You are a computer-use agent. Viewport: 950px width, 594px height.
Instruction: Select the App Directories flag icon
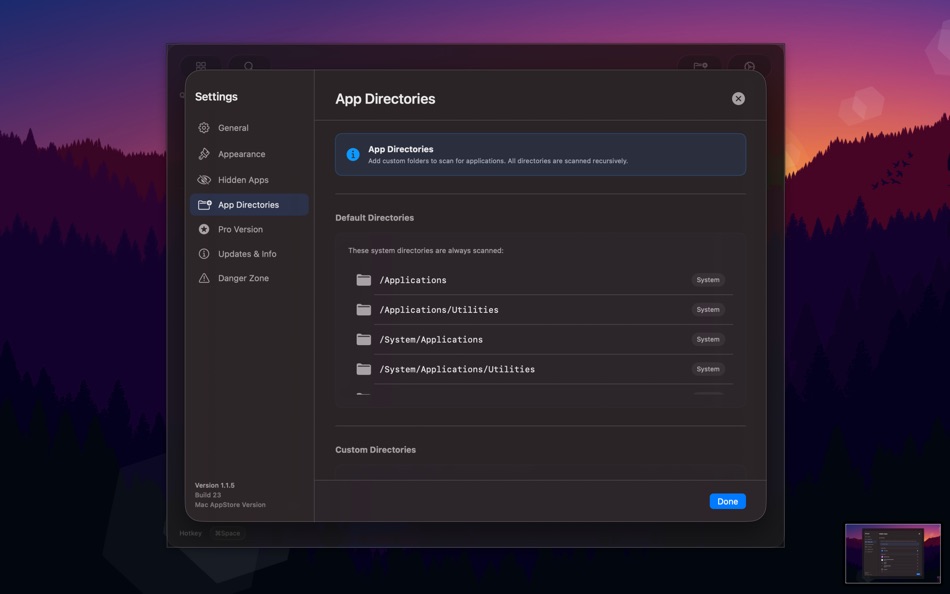pyautogui.click(x=203, y=204)
